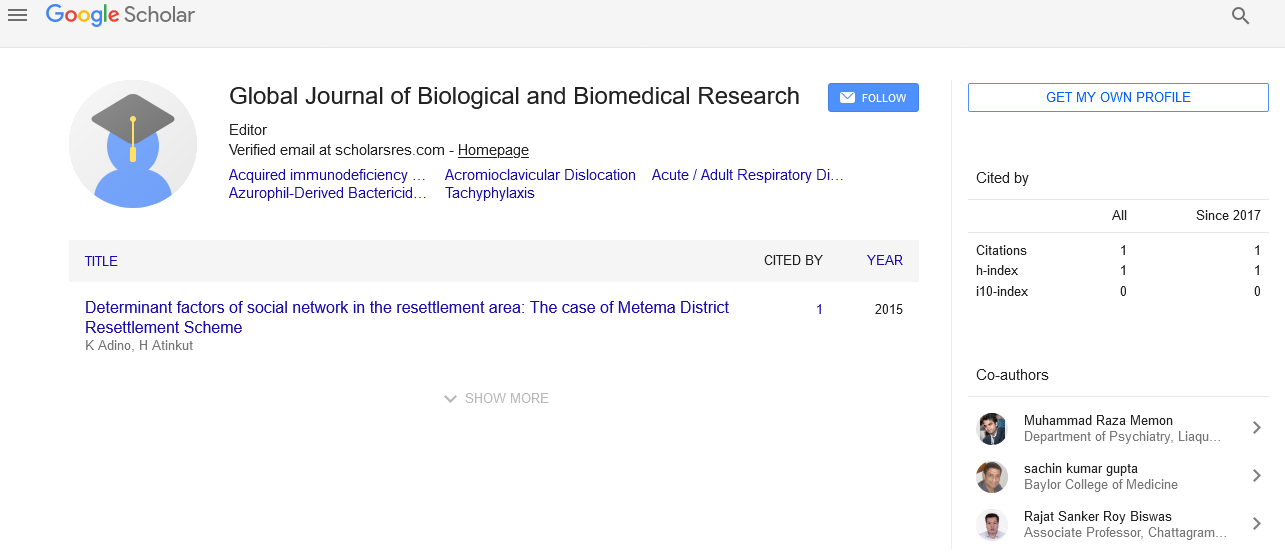Click the 2015 year value
The height and width of the screenshot is (555, 1285).
tap(889, 310)
